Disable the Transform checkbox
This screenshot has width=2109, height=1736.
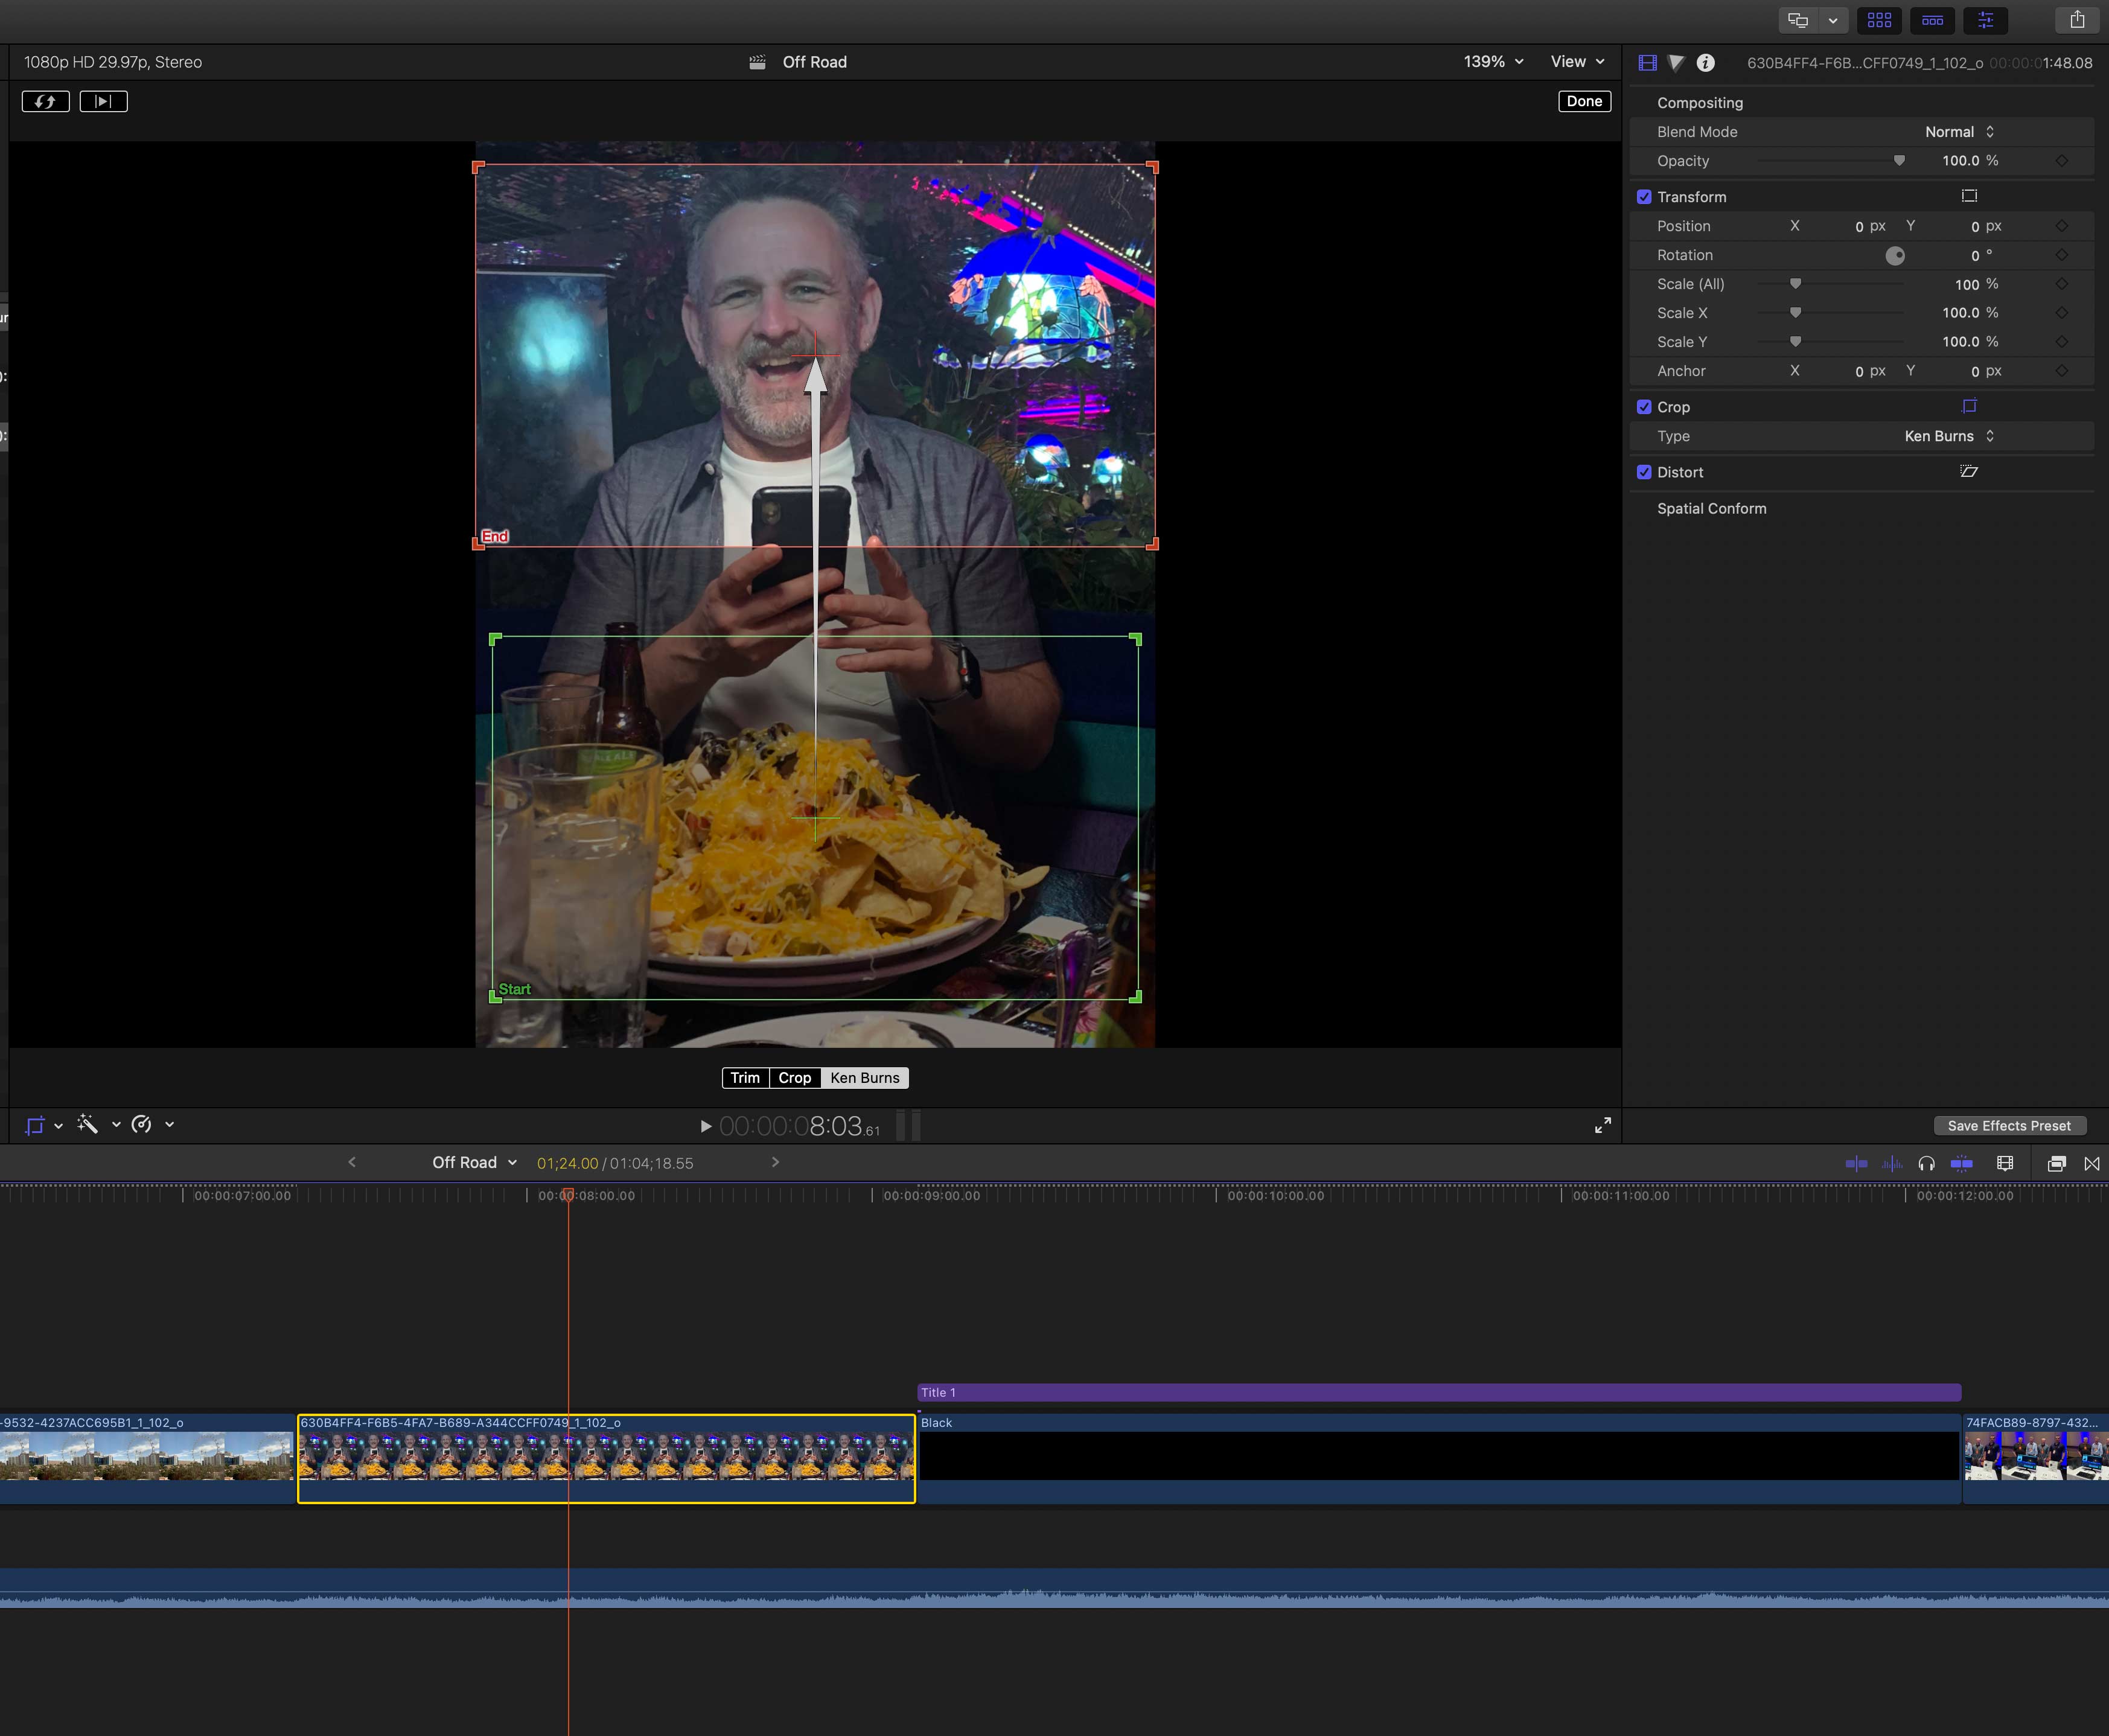coord(1644,197)
